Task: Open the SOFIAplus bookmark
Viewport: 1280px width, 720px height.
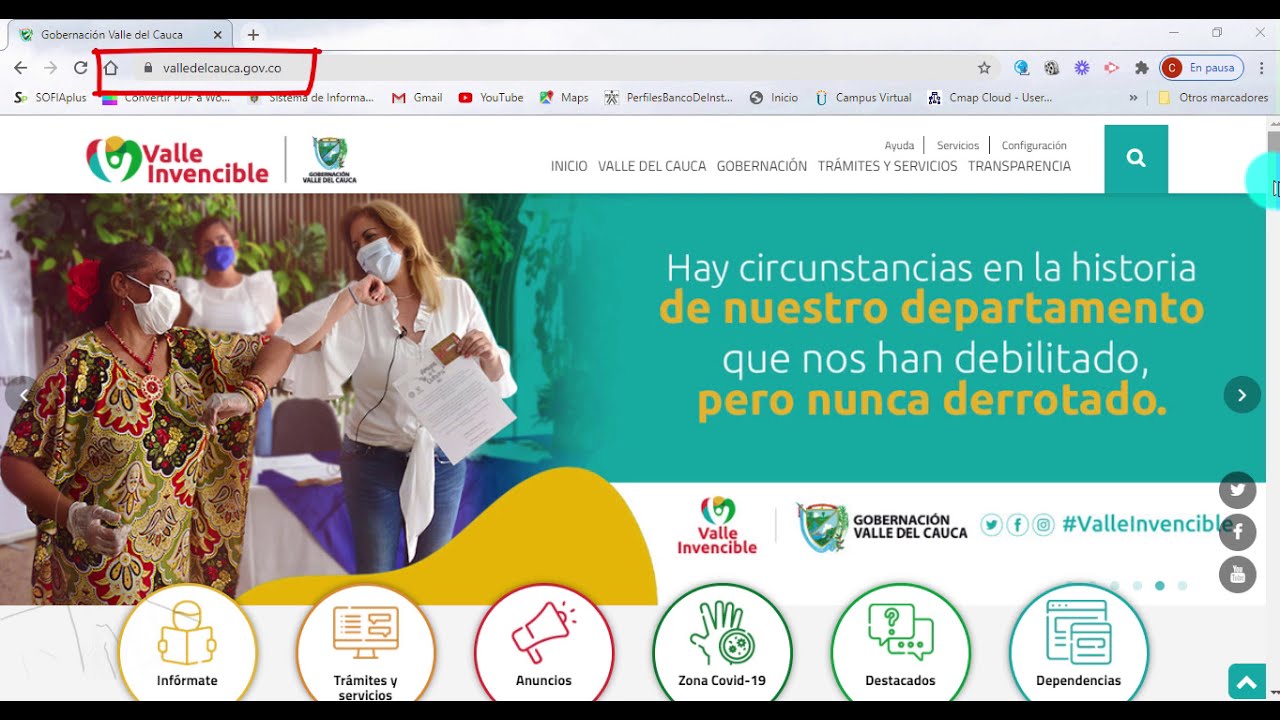Action: 50,98
